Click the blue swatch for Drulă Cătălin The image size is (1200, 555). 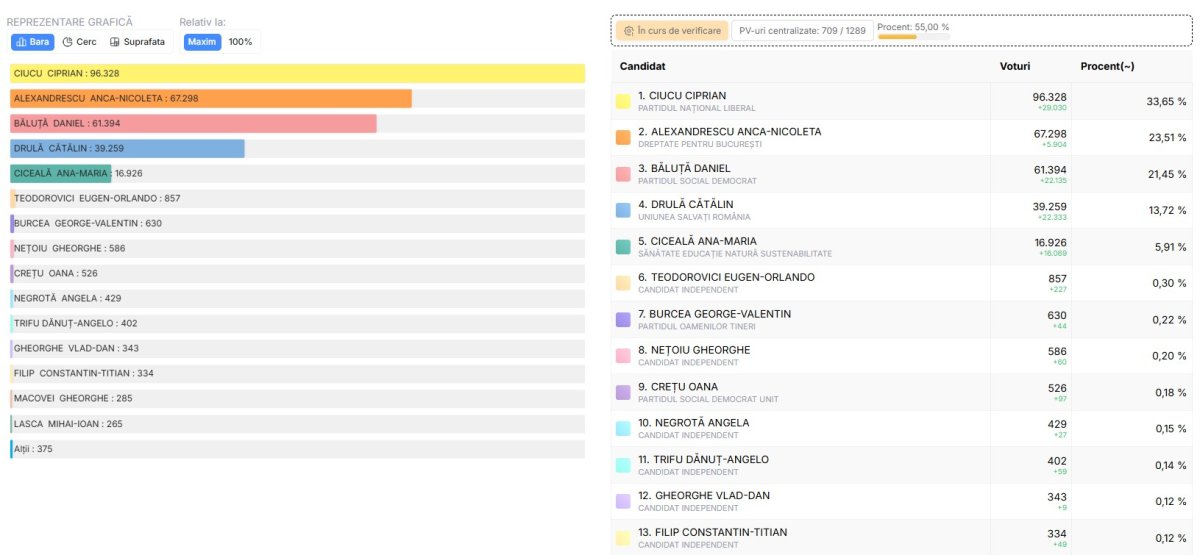(623, 210)
